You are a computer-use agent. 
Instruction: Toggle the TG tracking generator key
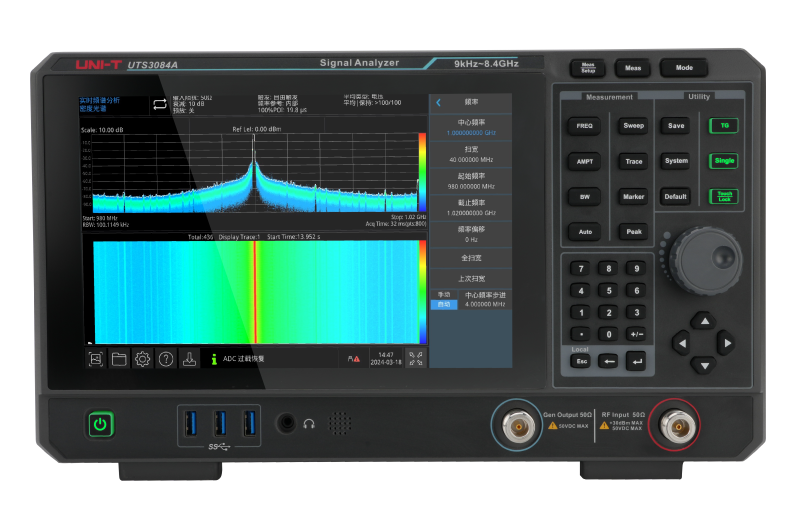pos(722,126)
